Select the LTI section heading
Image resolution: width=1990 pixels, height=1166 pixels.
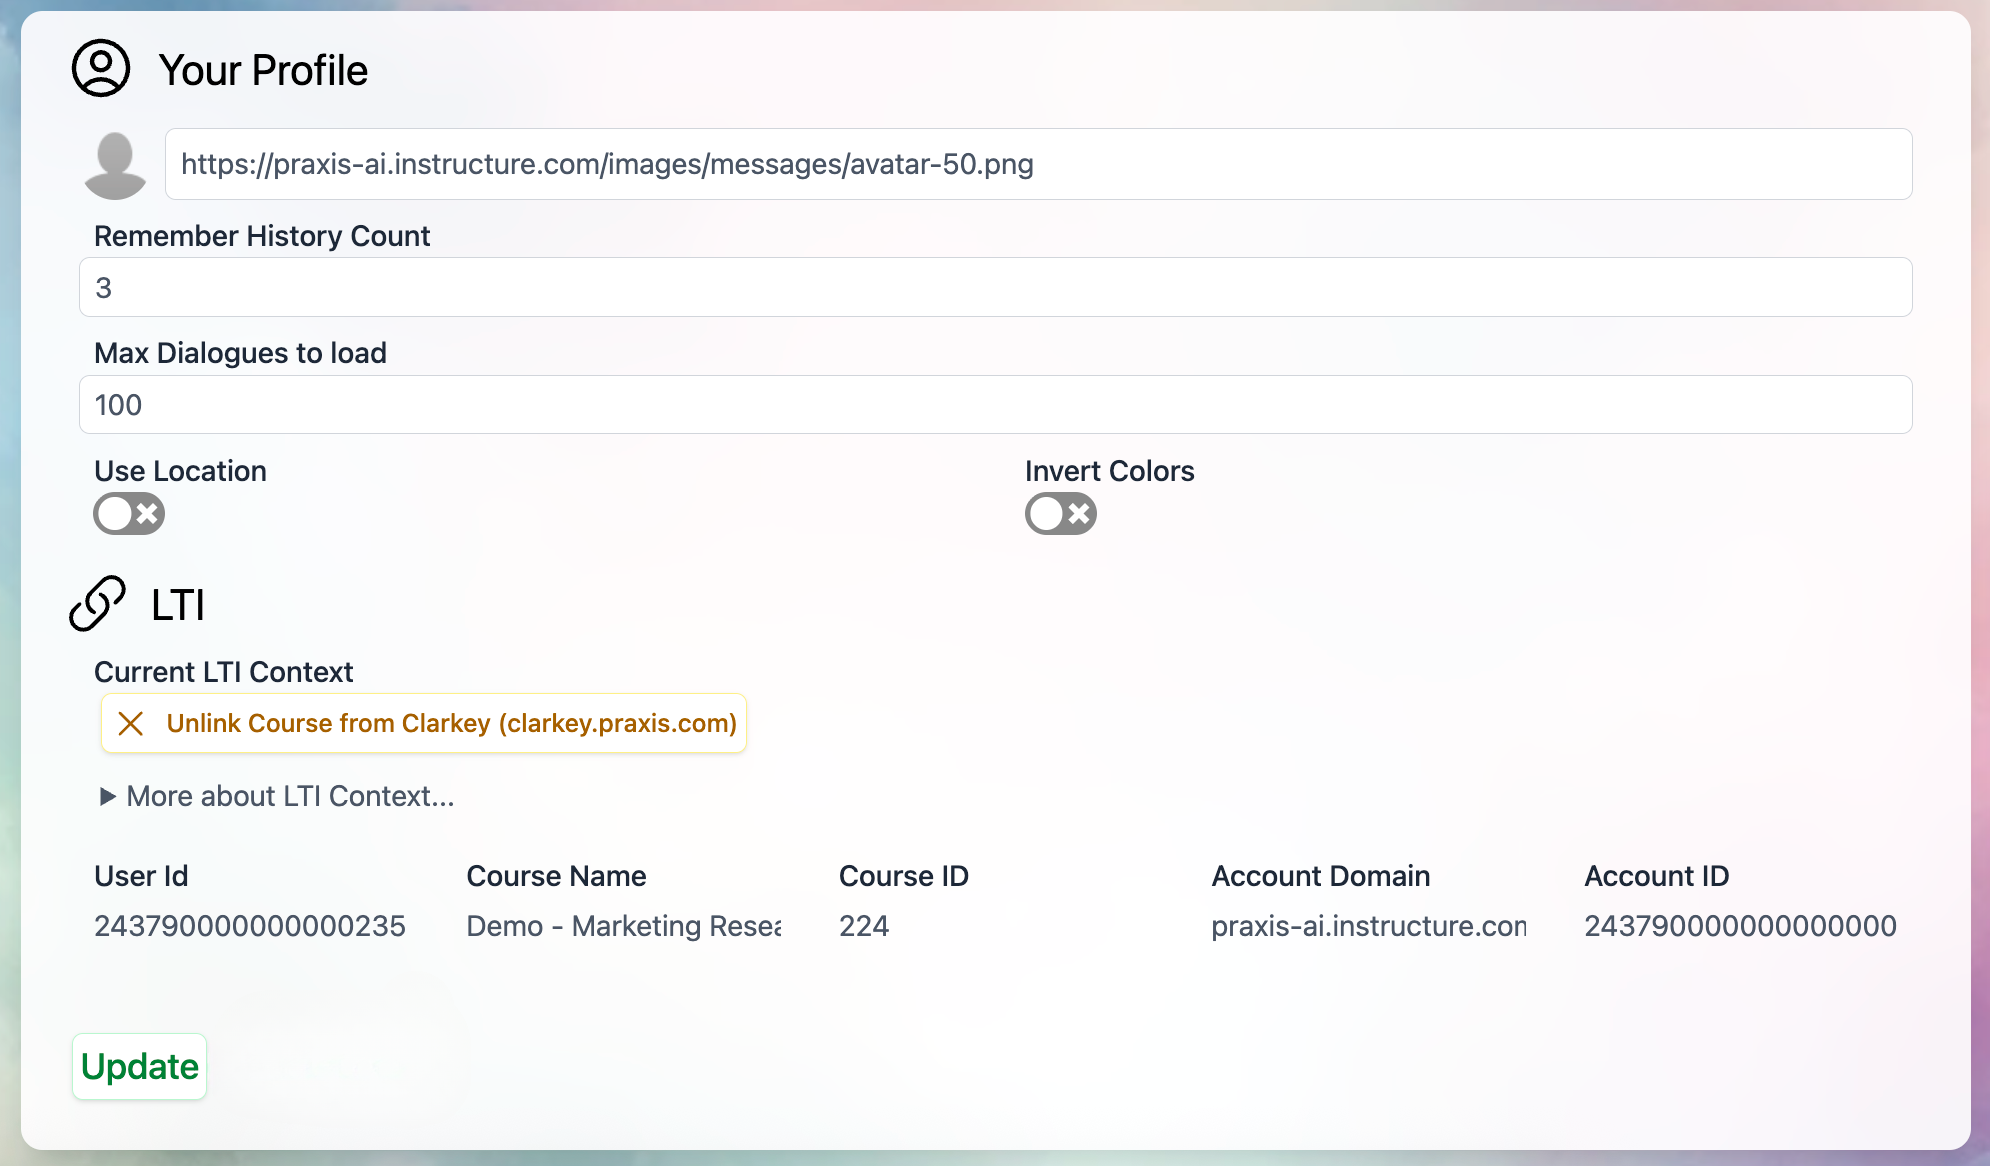pyautogui.click(x=177, y=604)
